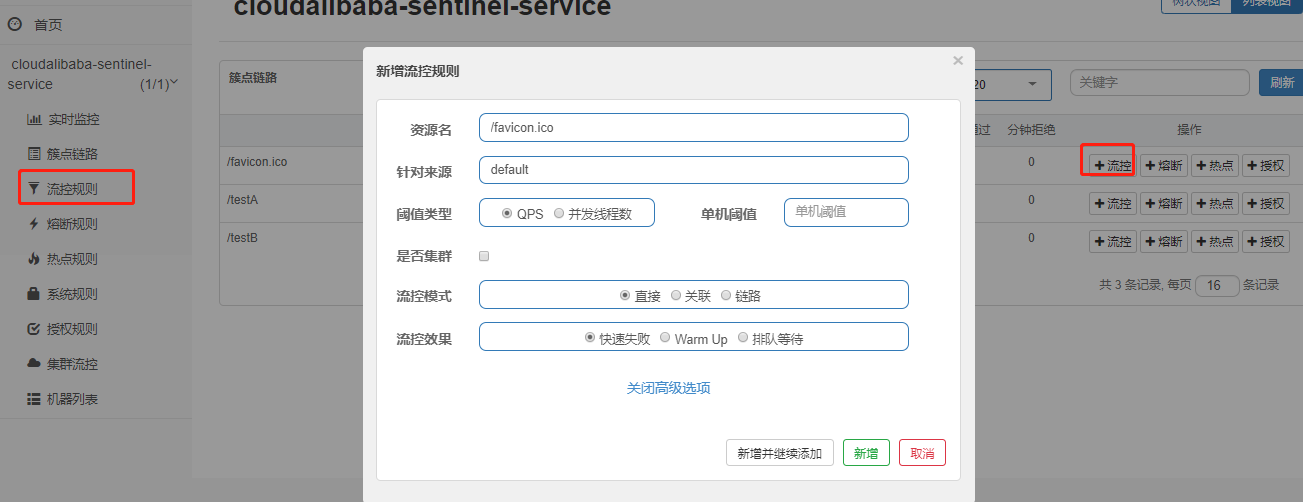Screen dimensions: 1303x502
Task: Click the flame icon beside 热点规则
Action: (x=34, y=259)
